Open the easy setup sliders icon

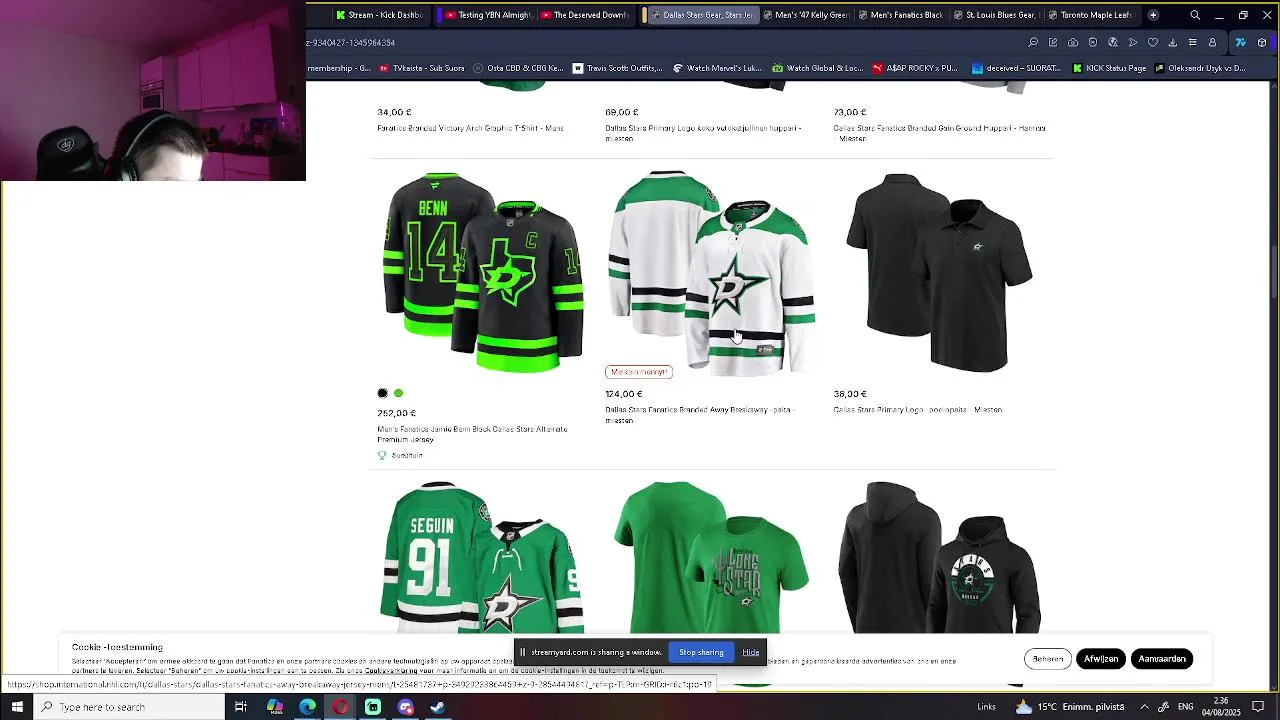(1193, 42)
